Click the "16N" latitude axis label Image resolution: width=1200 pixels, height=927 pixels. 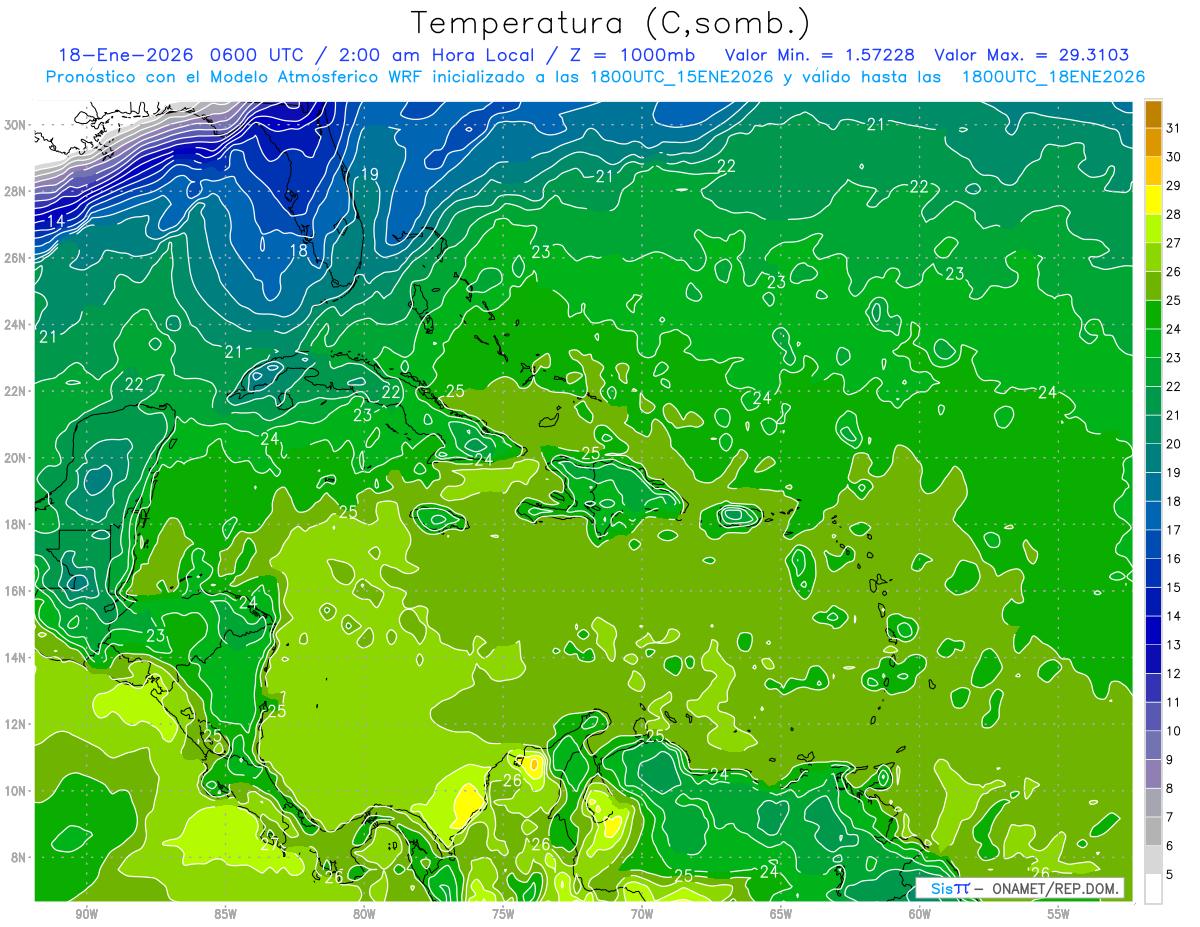click(x=16, y=591)
